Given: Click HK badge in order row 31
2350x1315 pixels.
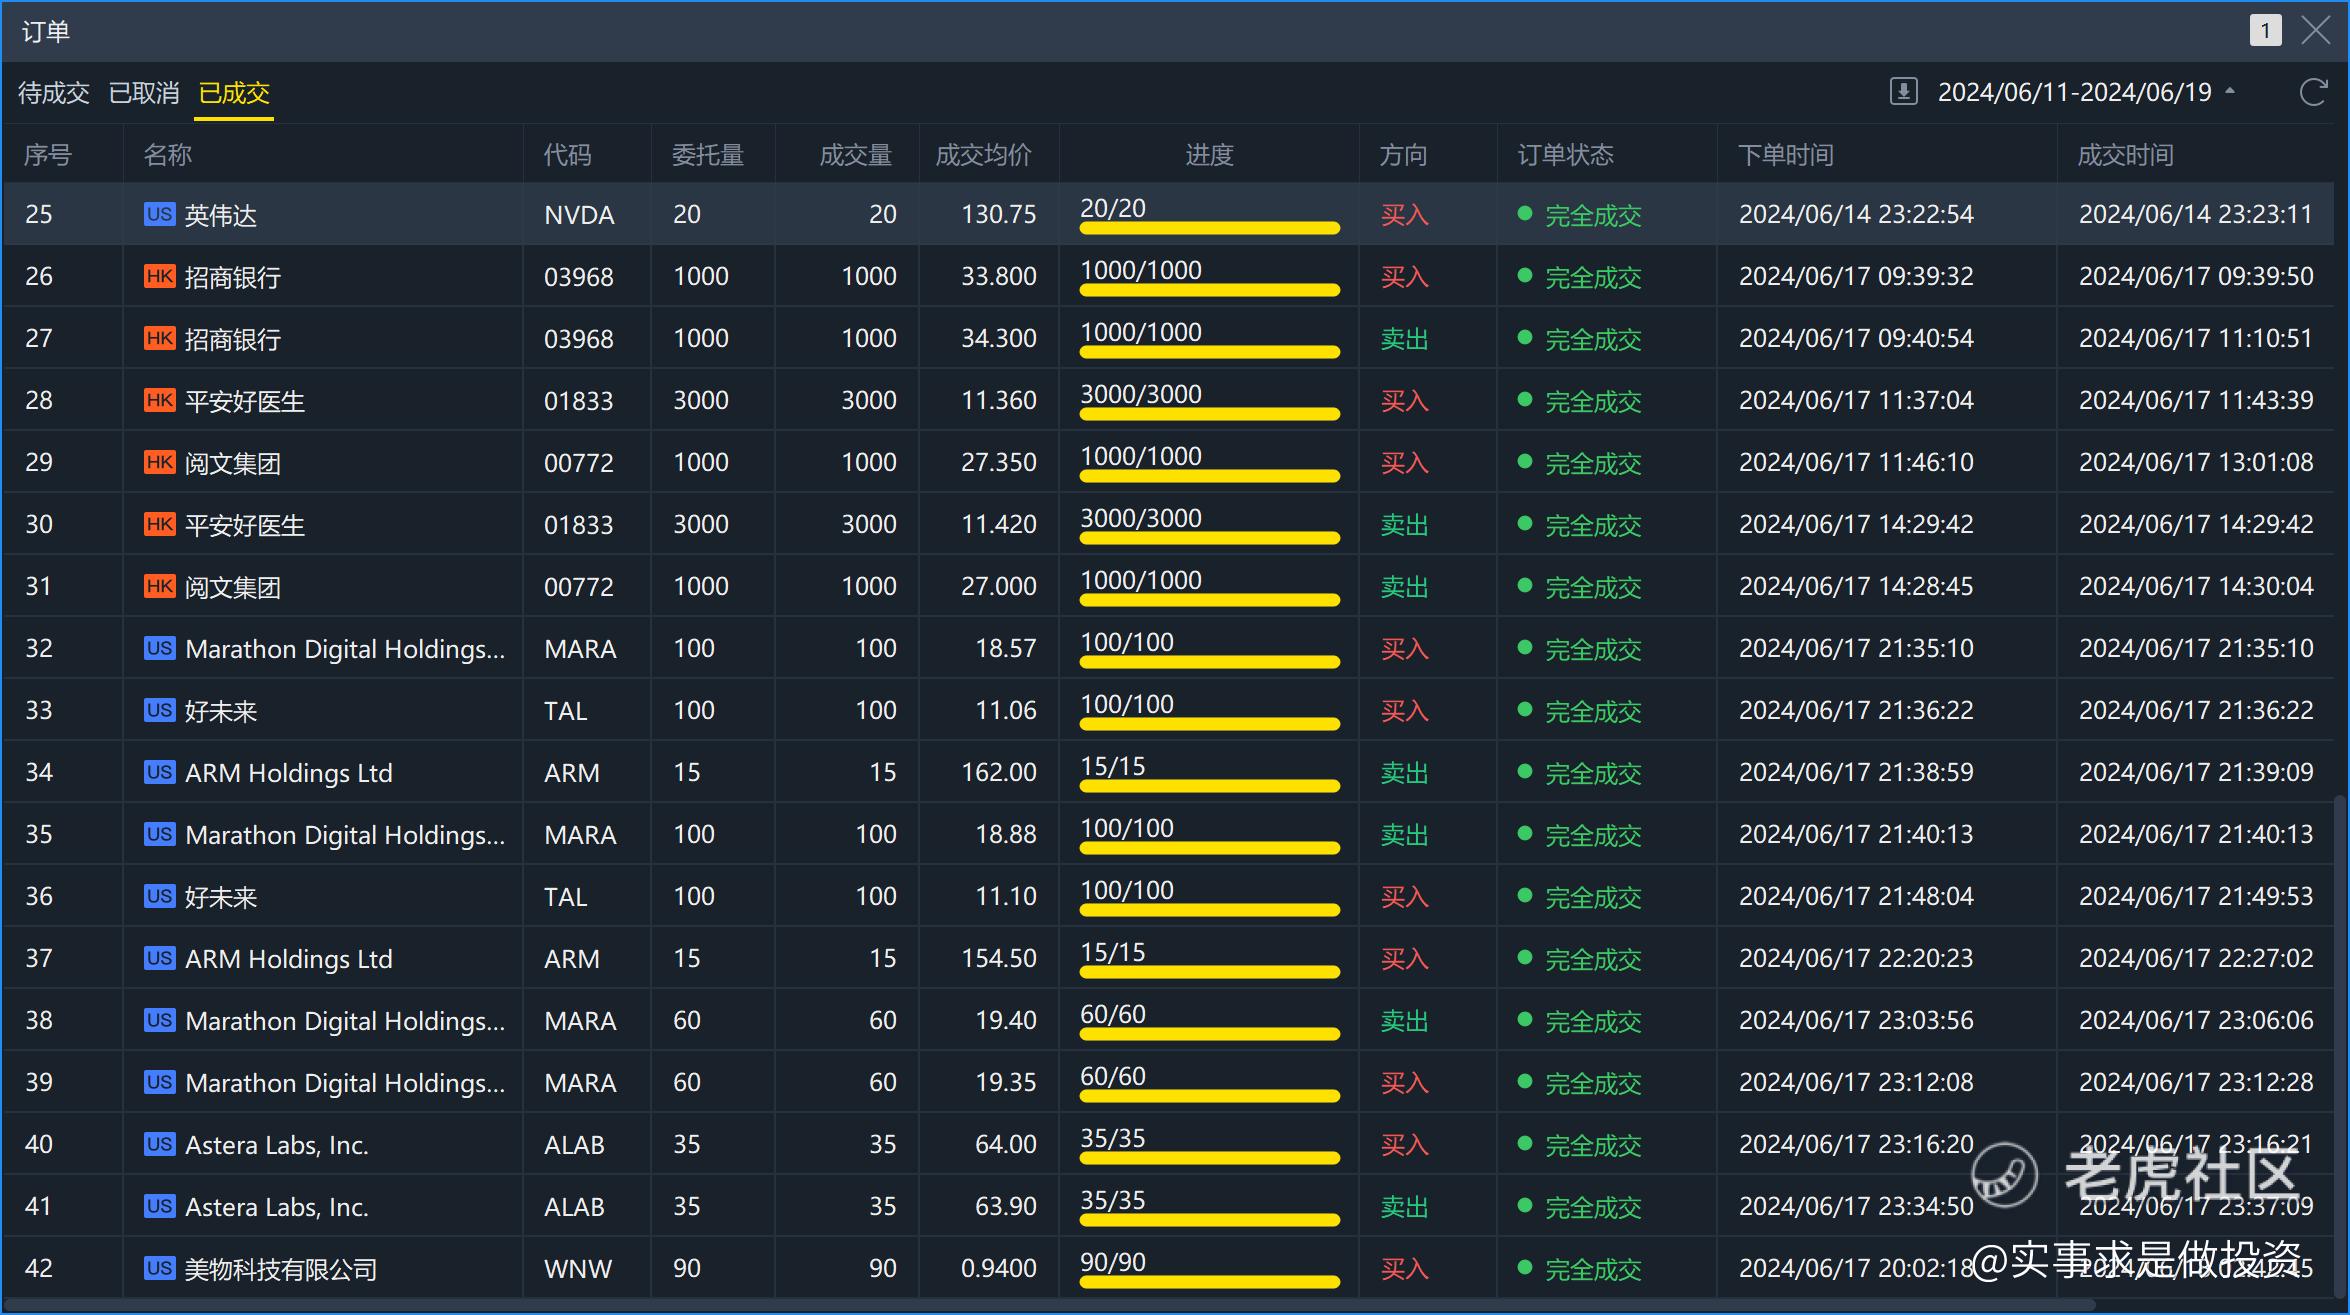Looking at the screenshot, I should (x=160, y=586).
